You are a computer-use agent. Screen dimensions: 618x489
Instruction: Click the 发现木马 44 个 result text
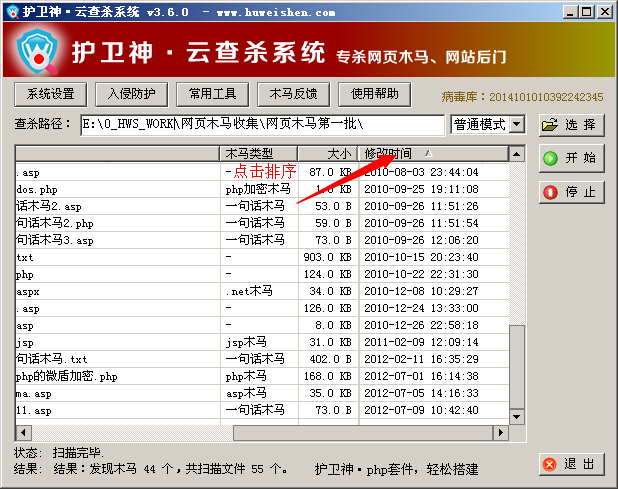coord(131,469)
